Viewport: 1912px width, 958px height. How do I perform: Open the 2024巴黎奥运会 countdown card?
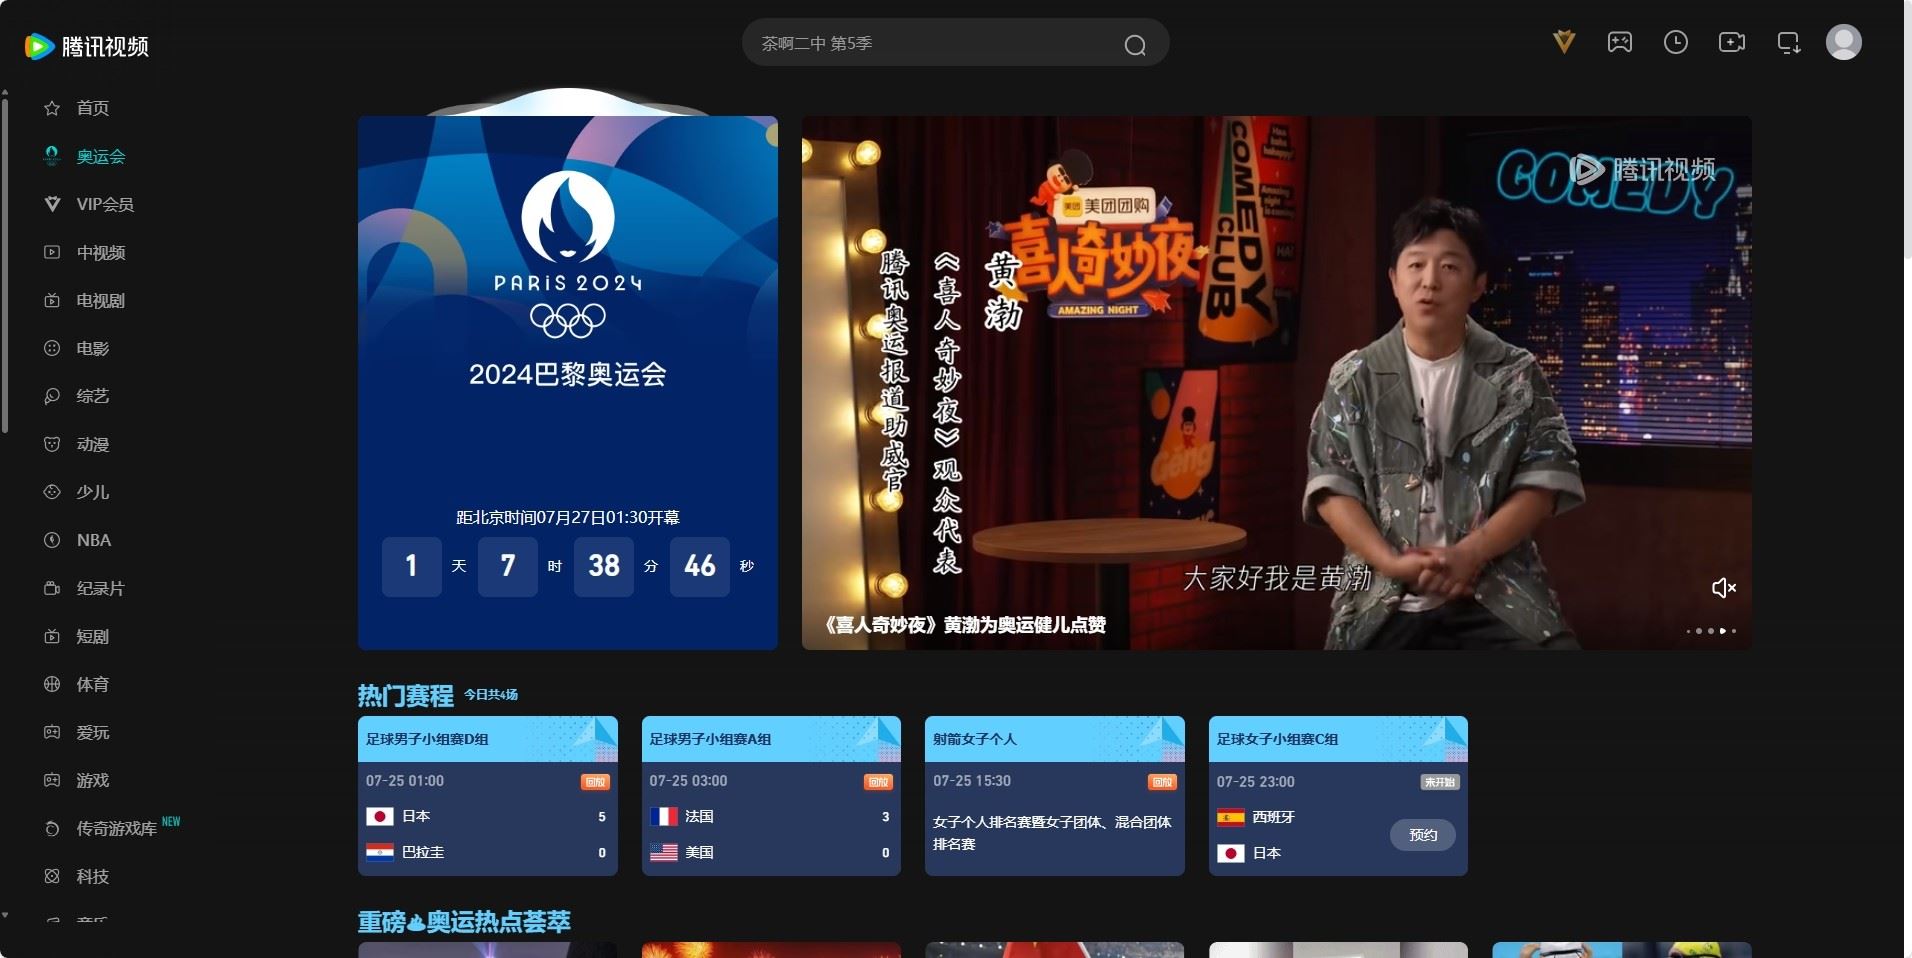tap(568, 383)
